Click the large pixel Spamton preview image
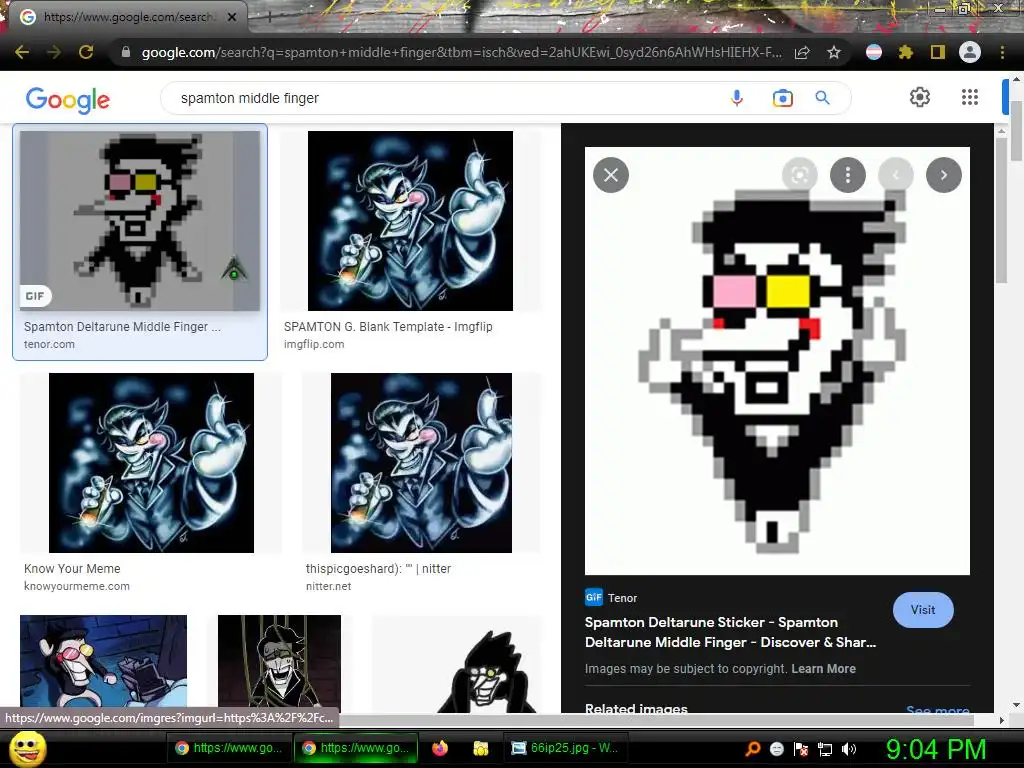 tap(777, 361)
